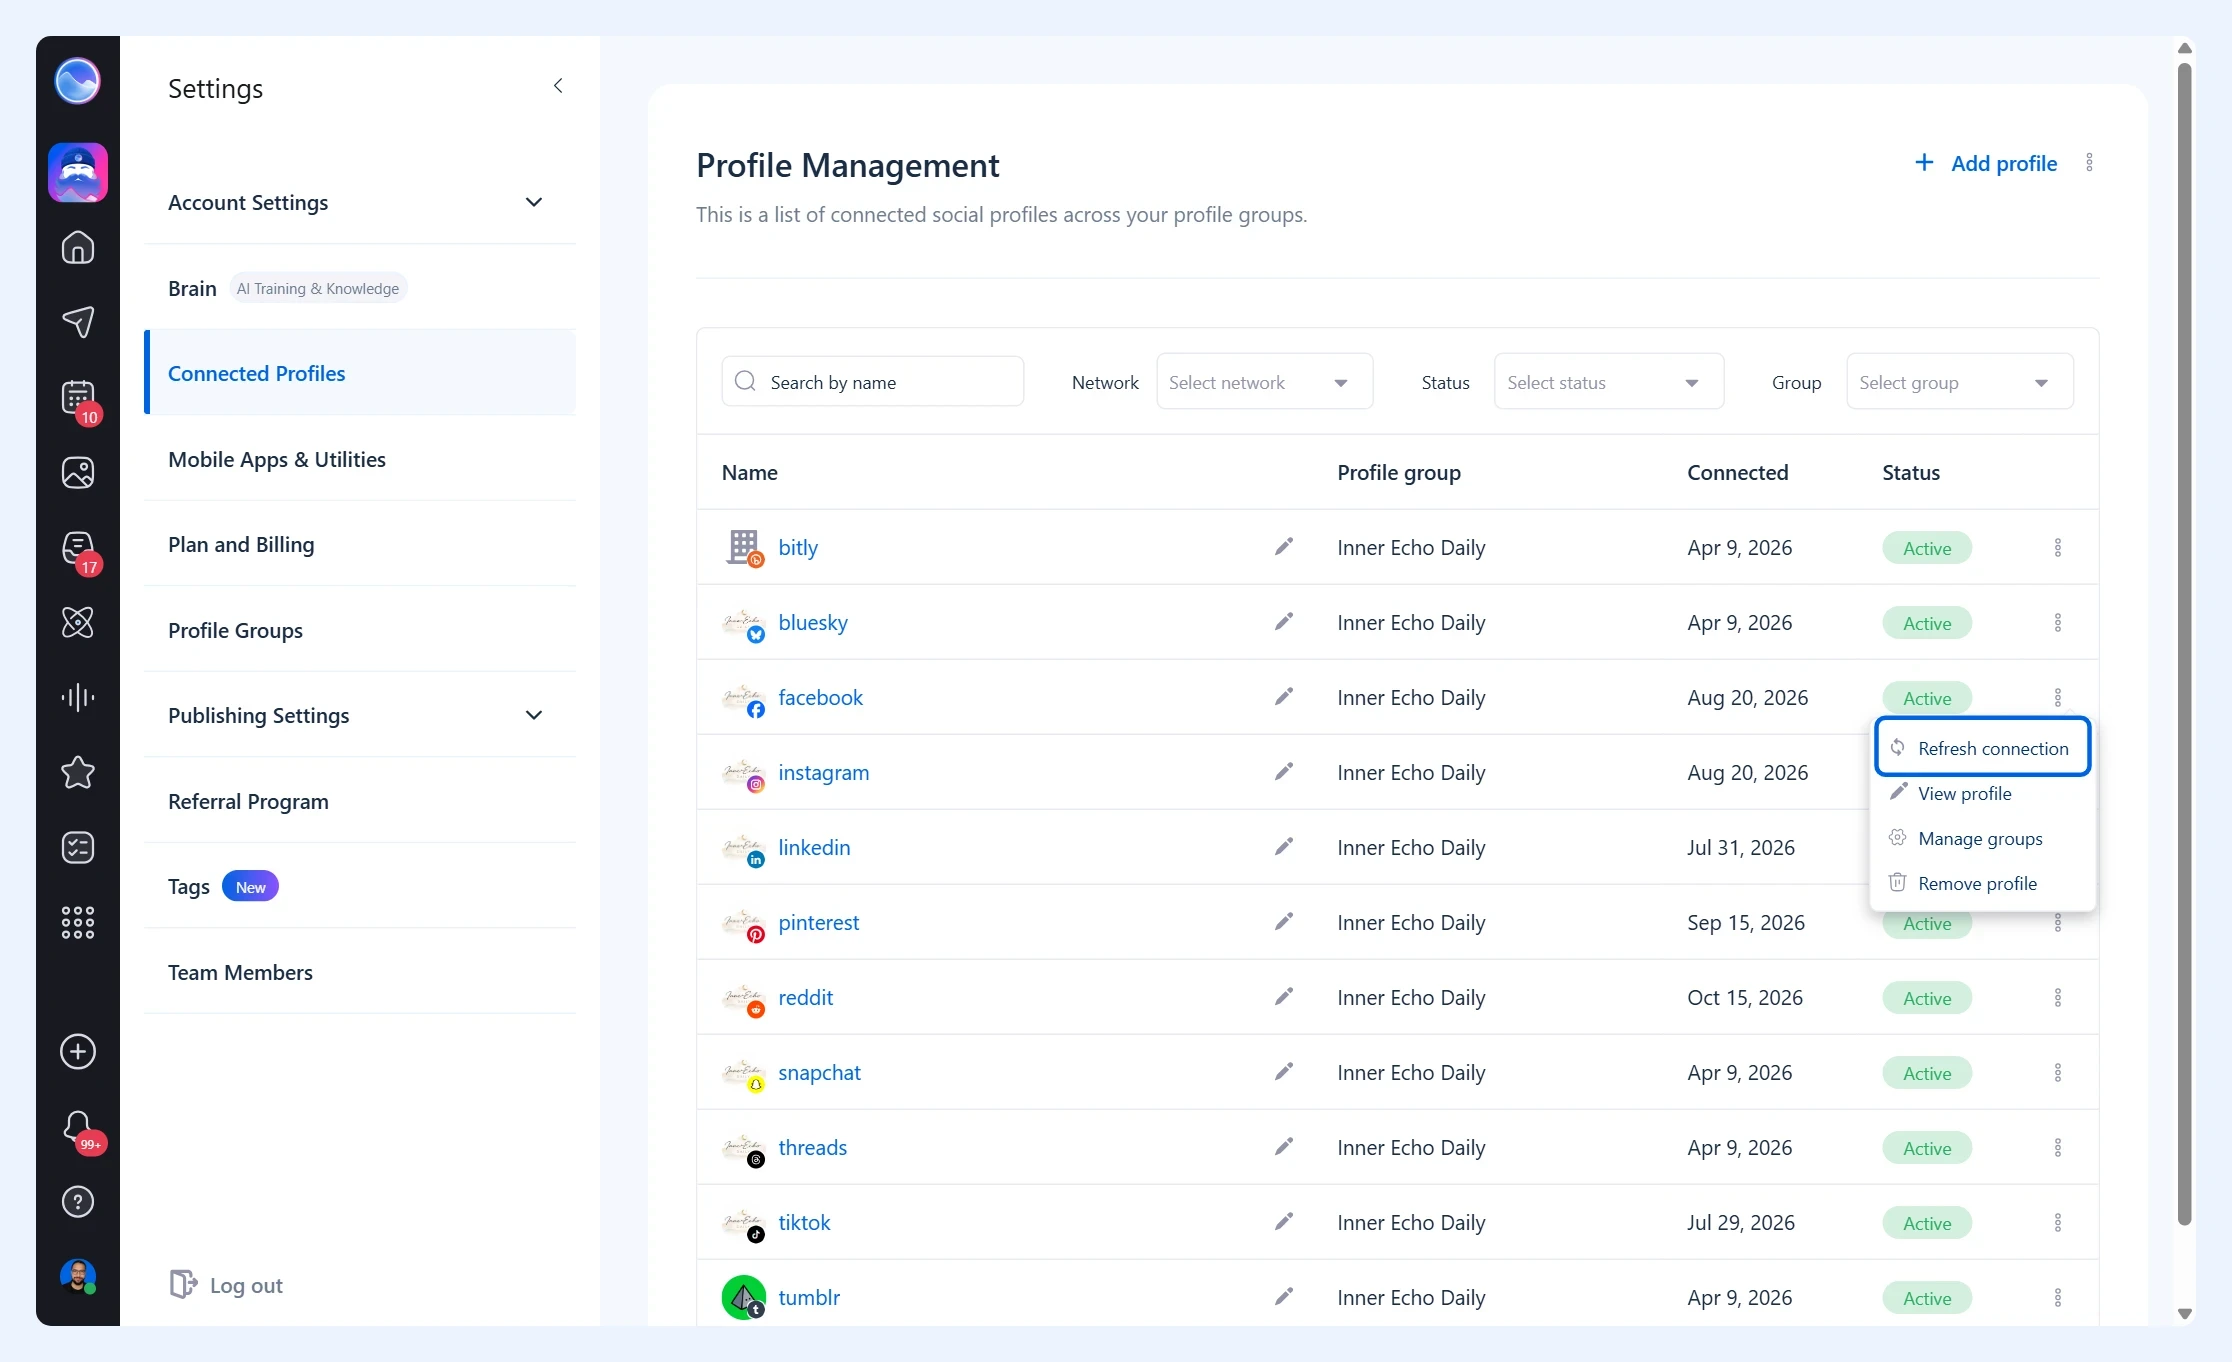Choose Manage groups from the menu
The image size is (2232, 1362).
[1982, 838]
